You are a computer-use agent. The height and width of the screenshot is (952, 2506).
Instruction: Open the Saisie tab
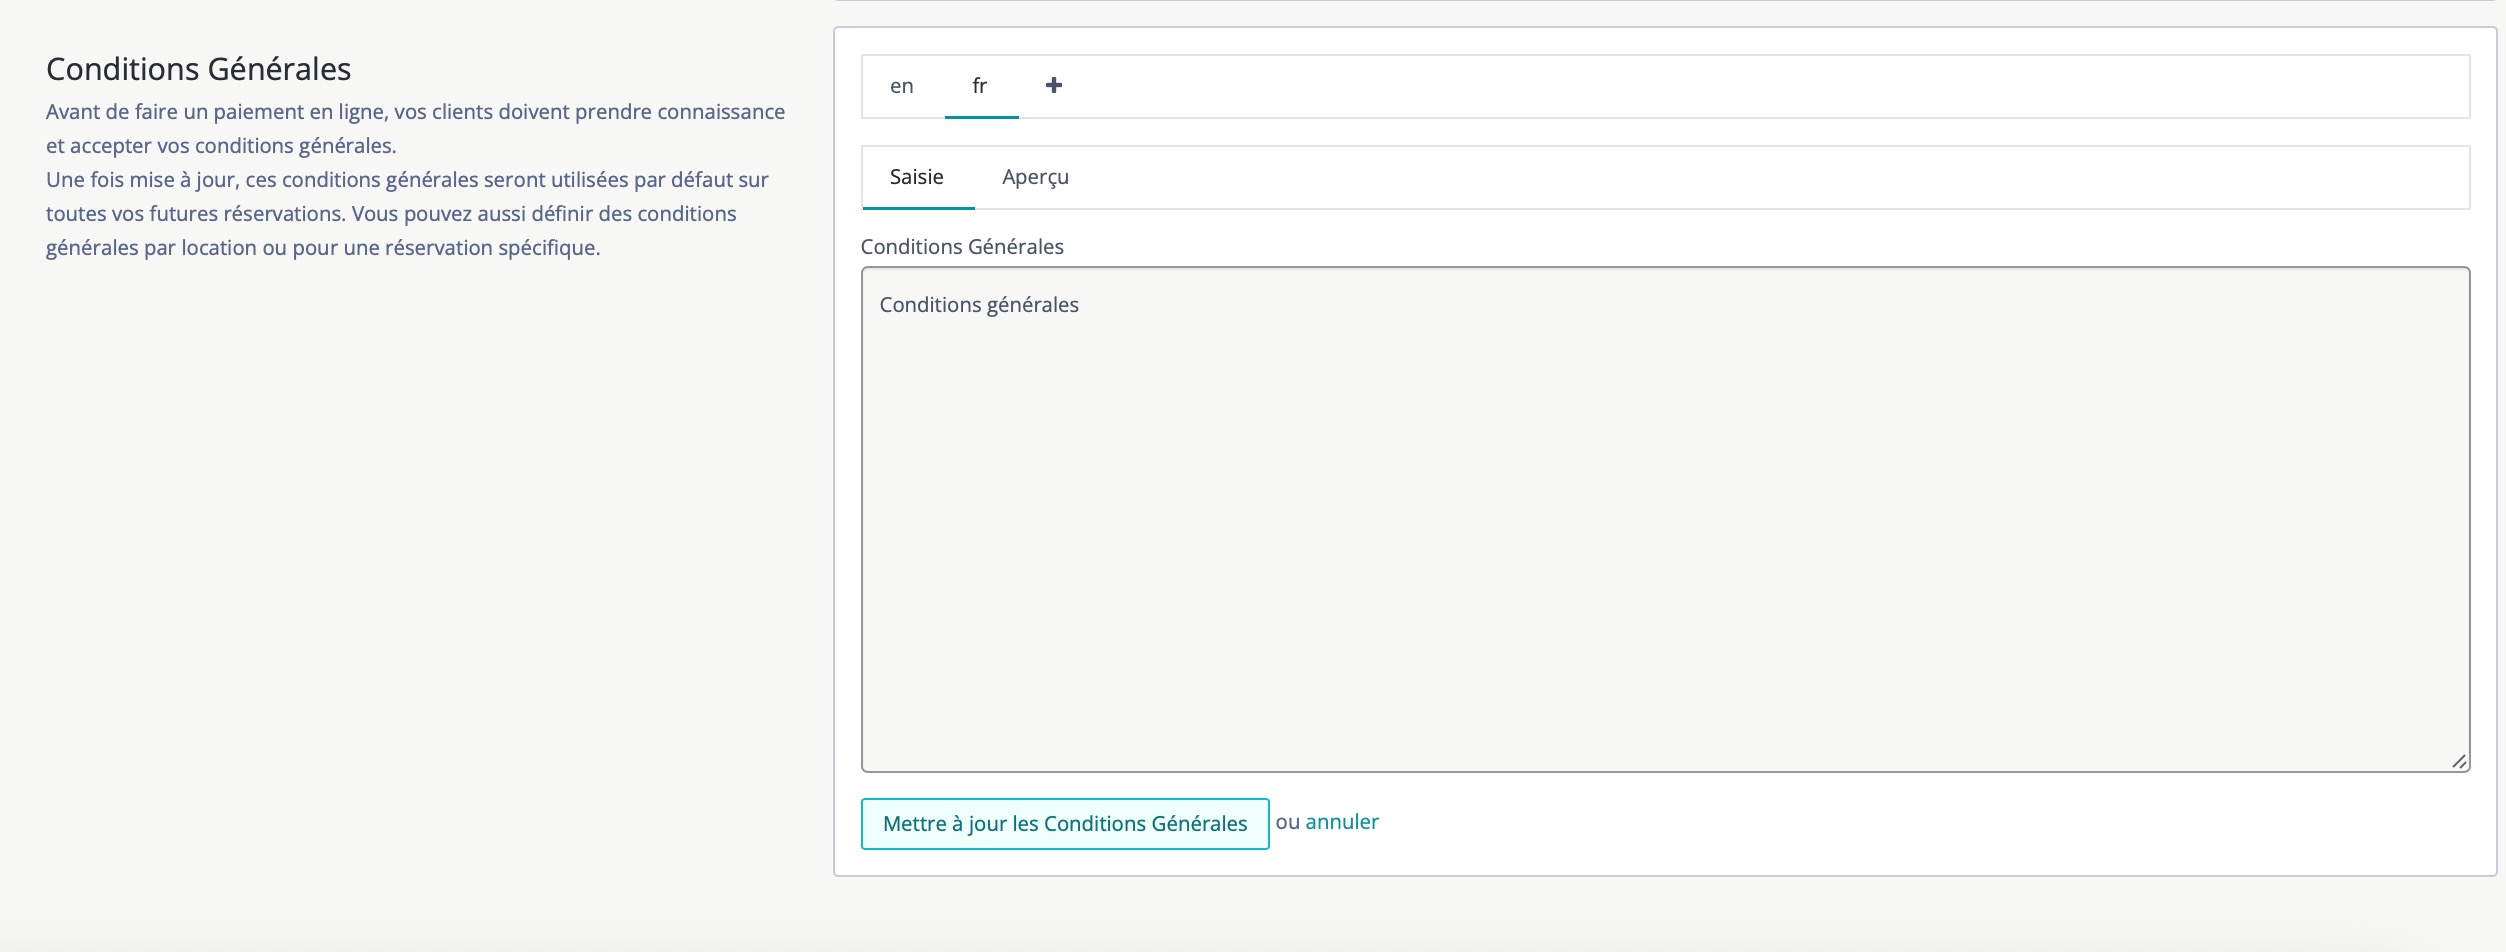[x=917, y=178]
